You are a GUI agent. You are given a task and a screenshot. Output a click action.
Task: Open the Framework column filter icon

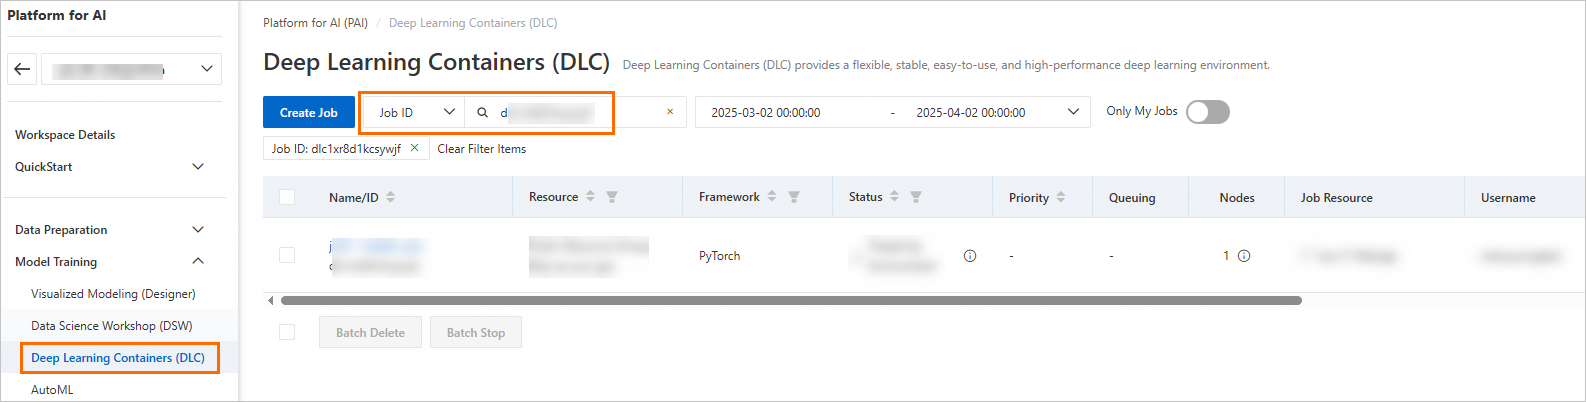coord(794,197)
